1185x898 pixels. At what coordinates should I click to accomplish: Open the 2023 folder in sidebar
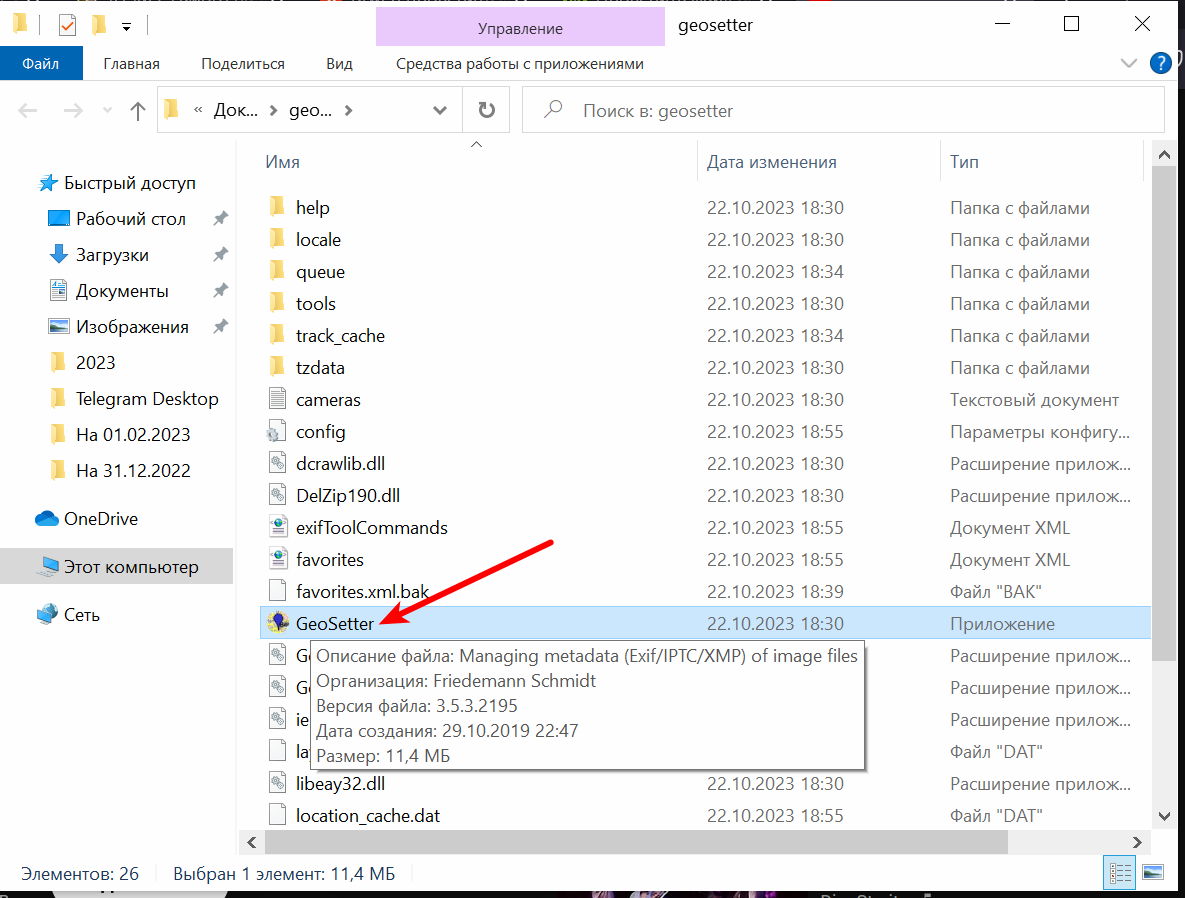click(95, 362)
